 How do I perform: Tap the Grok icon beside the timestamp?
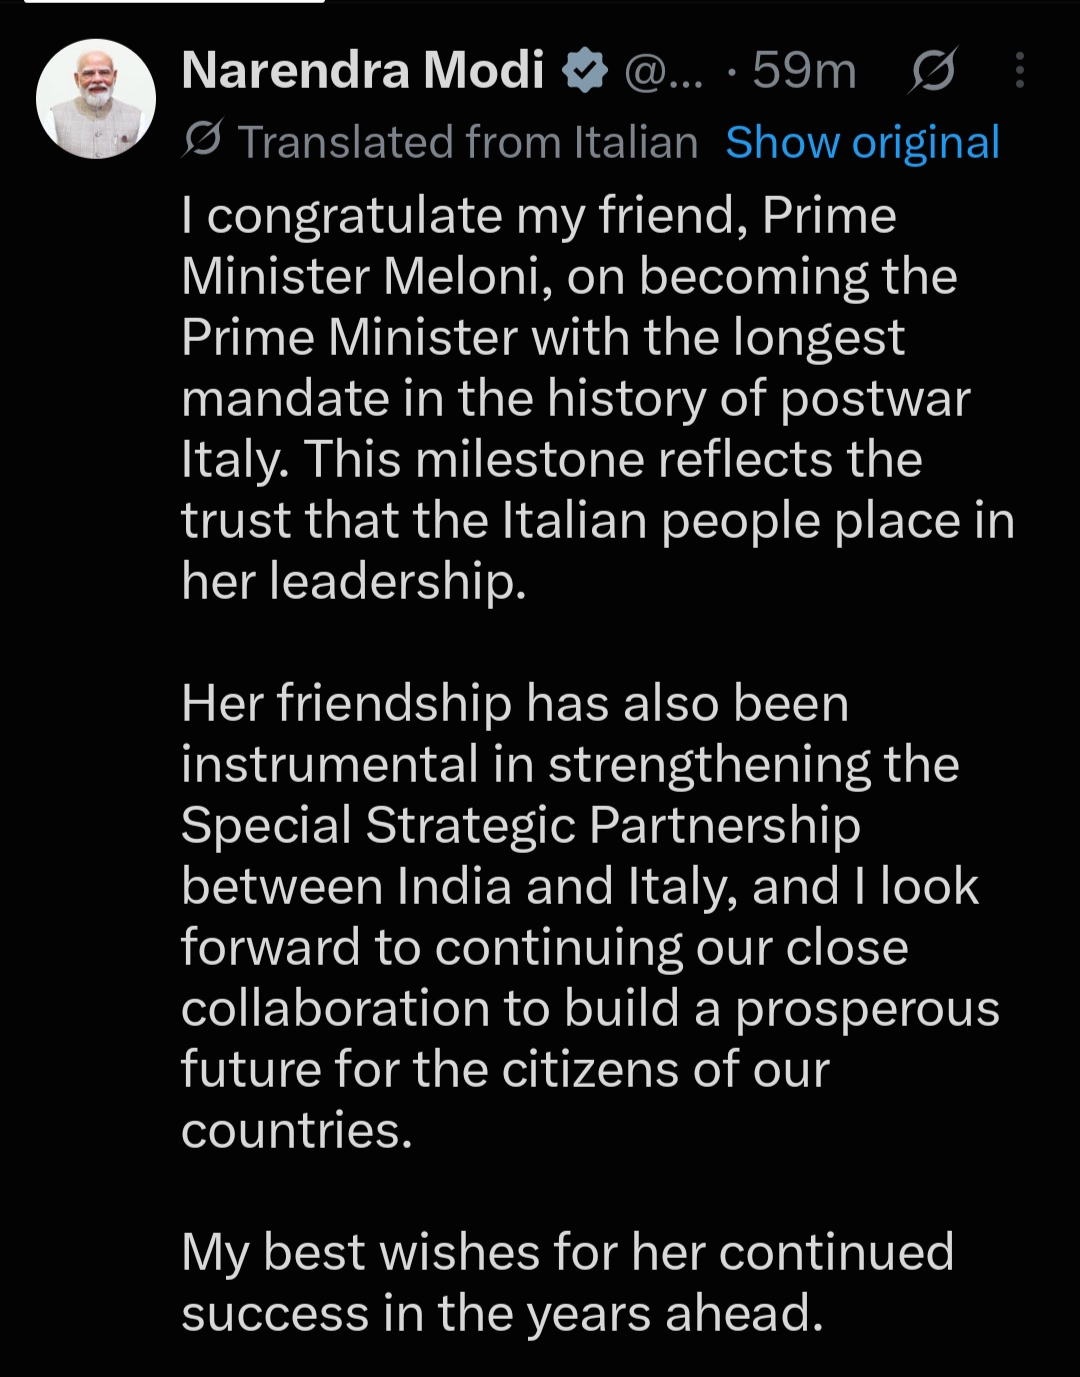[x=933, y=71]
